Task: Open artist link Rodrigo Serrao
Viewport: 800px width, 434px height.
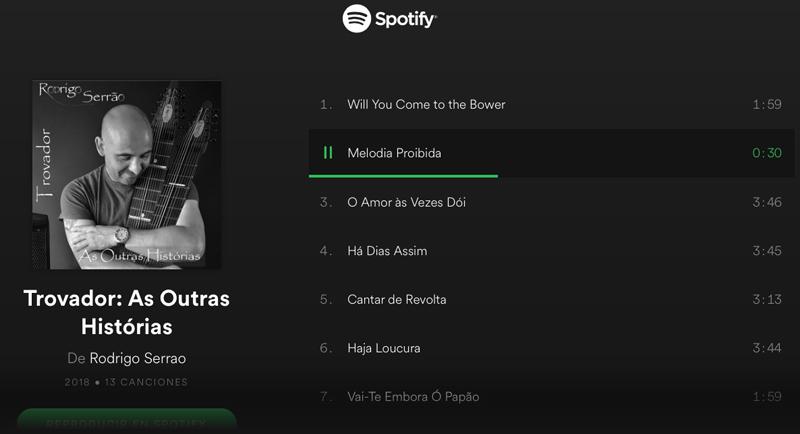Action: (x=138, y=358)
